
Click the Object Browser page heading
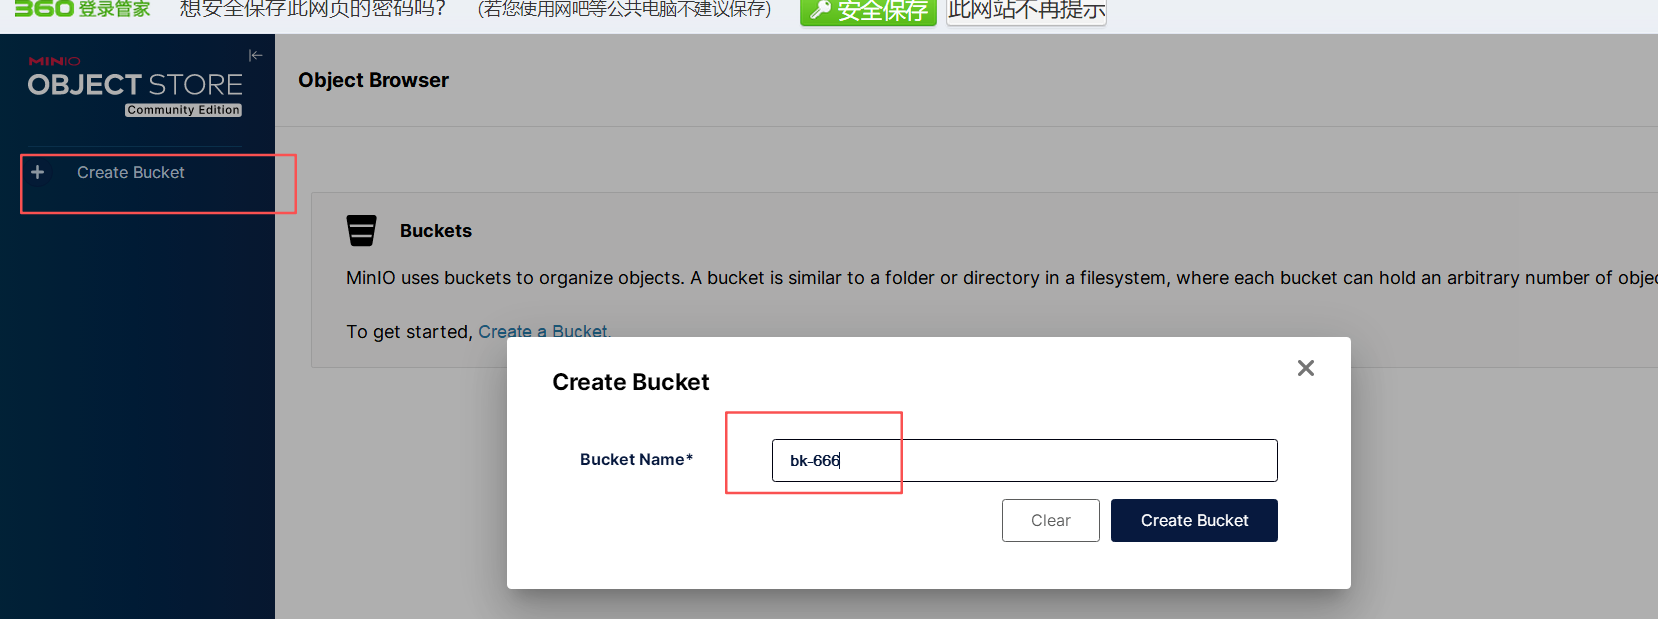coord(374,80)
